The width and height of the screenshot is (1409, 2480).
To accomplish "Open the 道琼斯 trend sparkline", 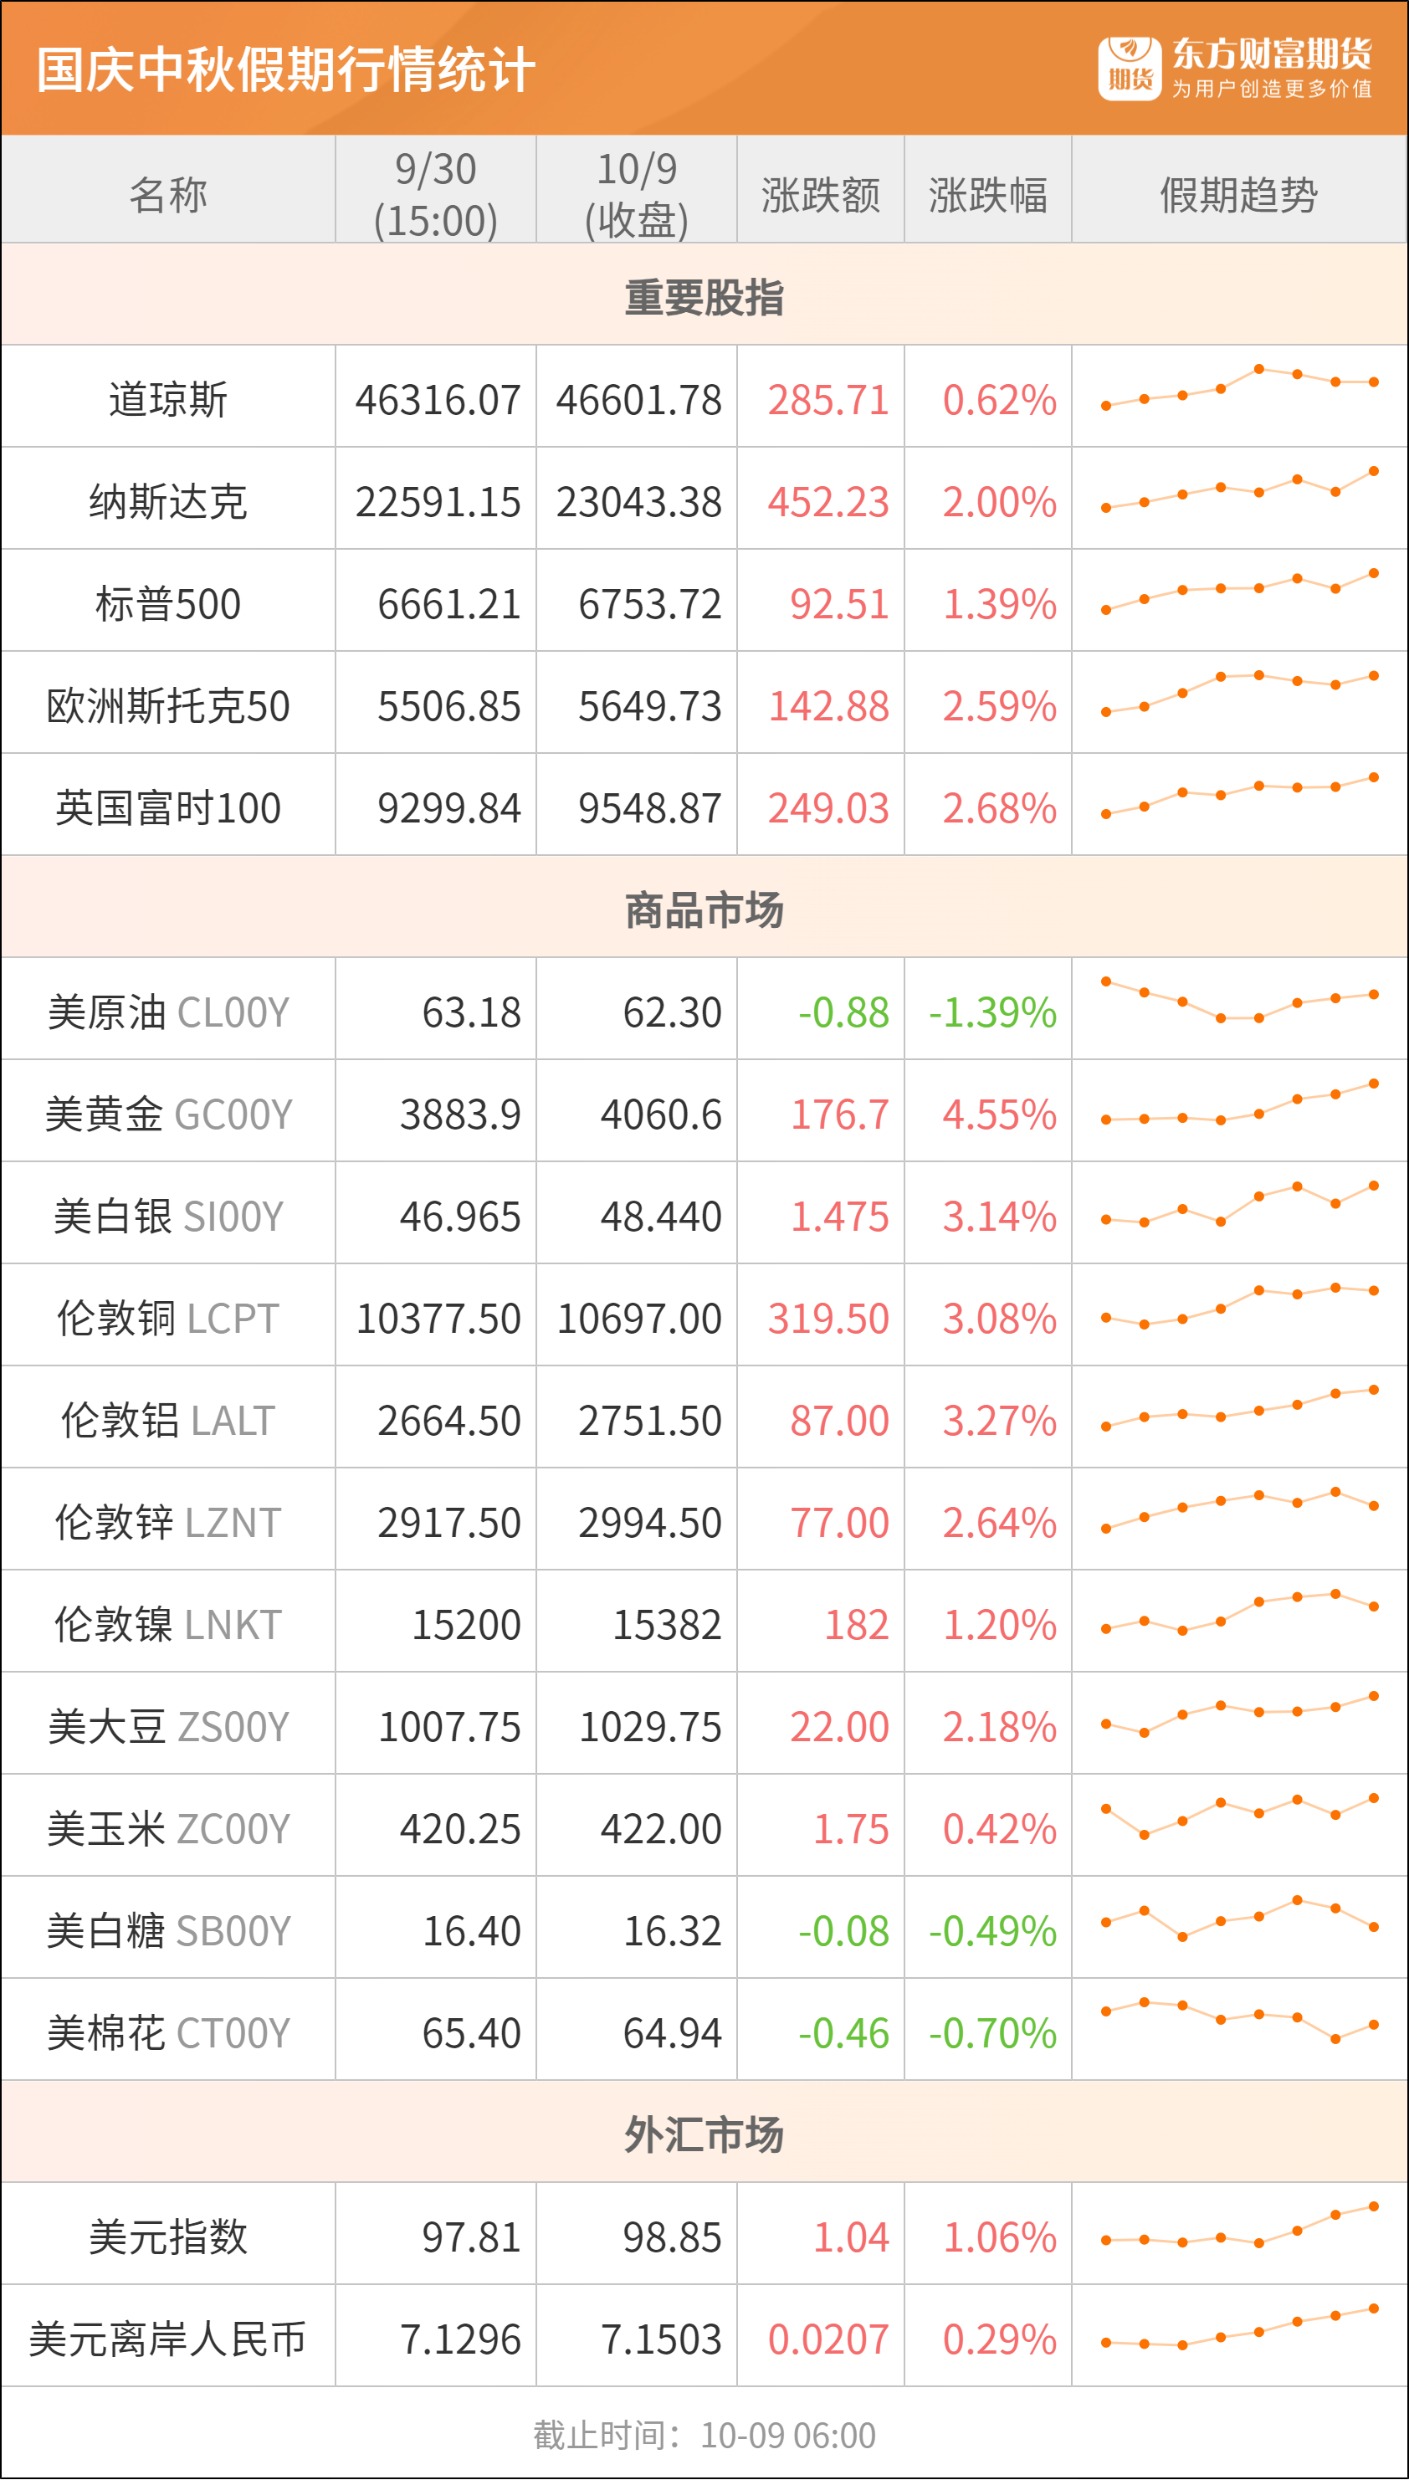I will pyautogui.click(x=1239, y=388).
